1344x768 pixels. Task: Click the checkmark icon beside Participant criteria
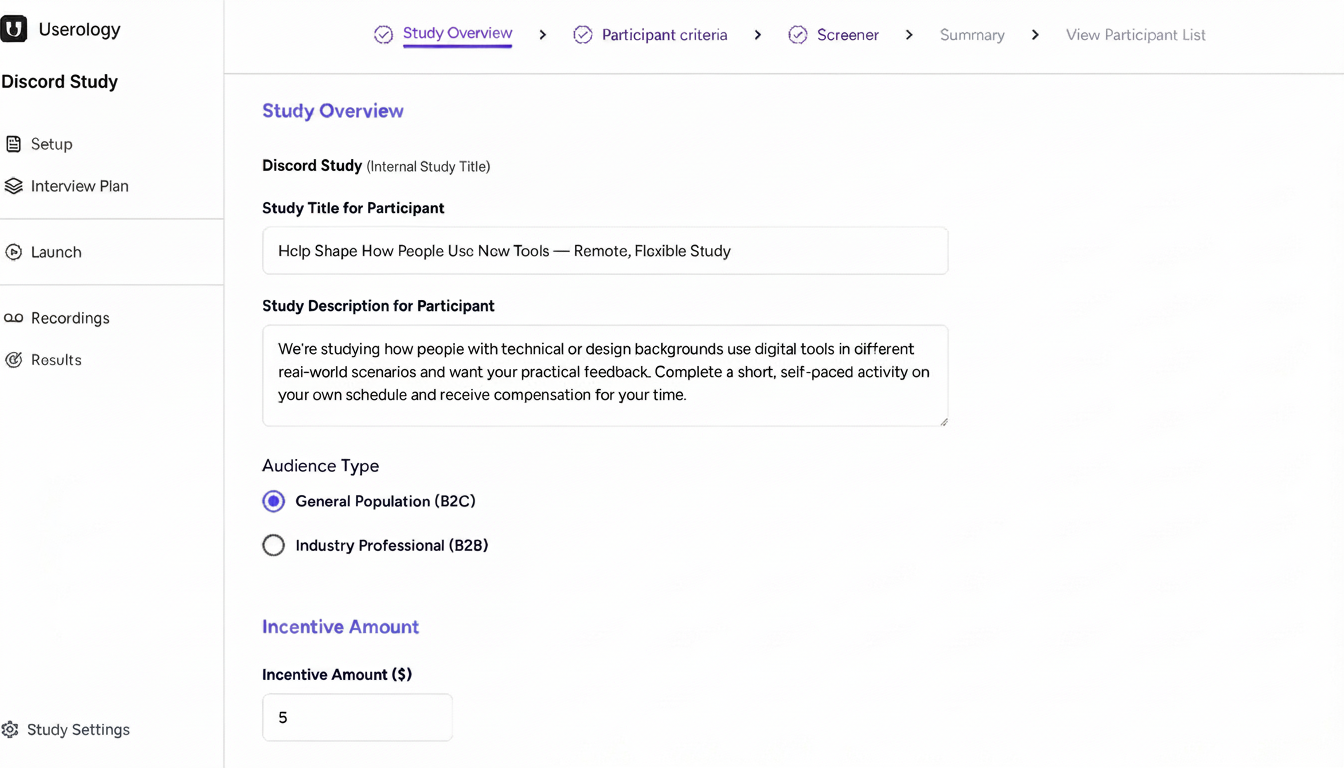point(582,34)
